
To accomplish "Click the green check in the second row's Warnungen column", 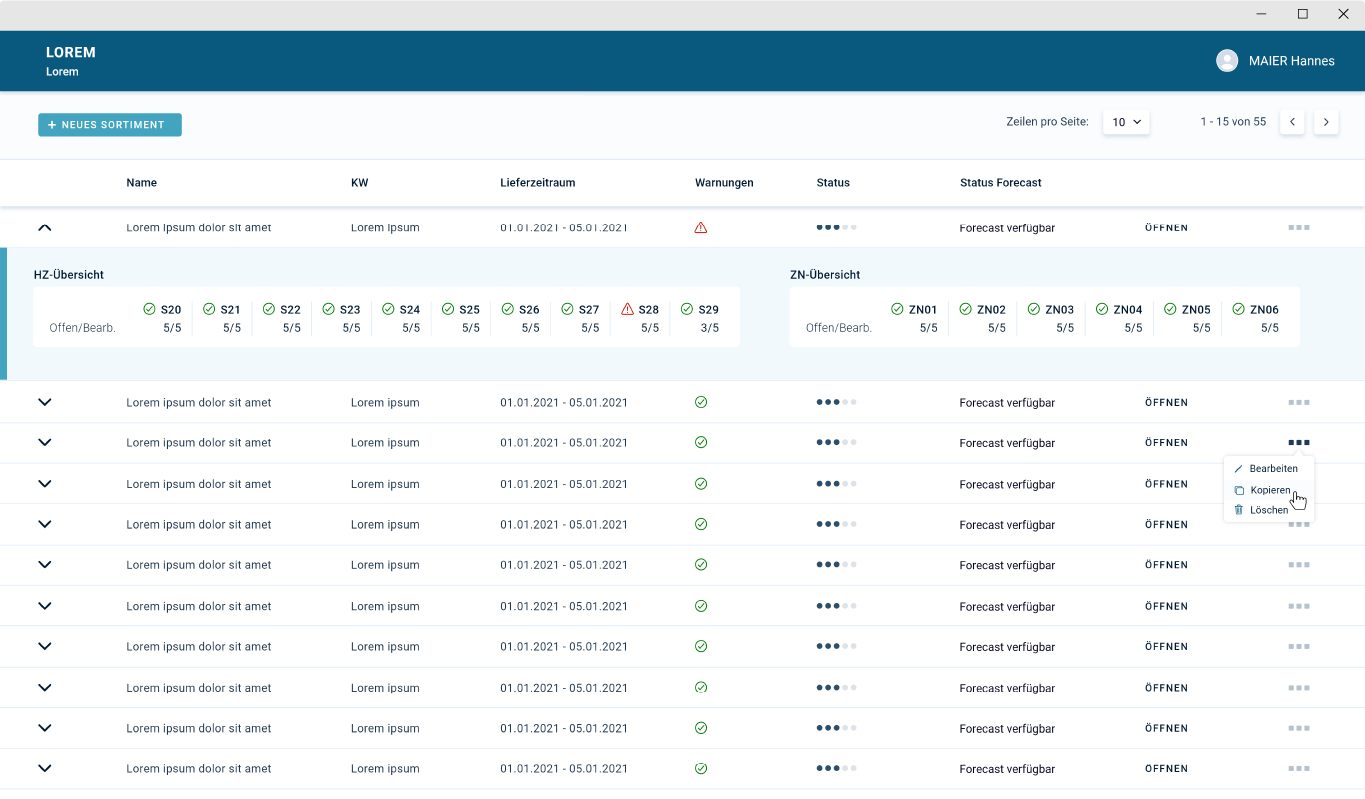I will [x=700, y=402].
